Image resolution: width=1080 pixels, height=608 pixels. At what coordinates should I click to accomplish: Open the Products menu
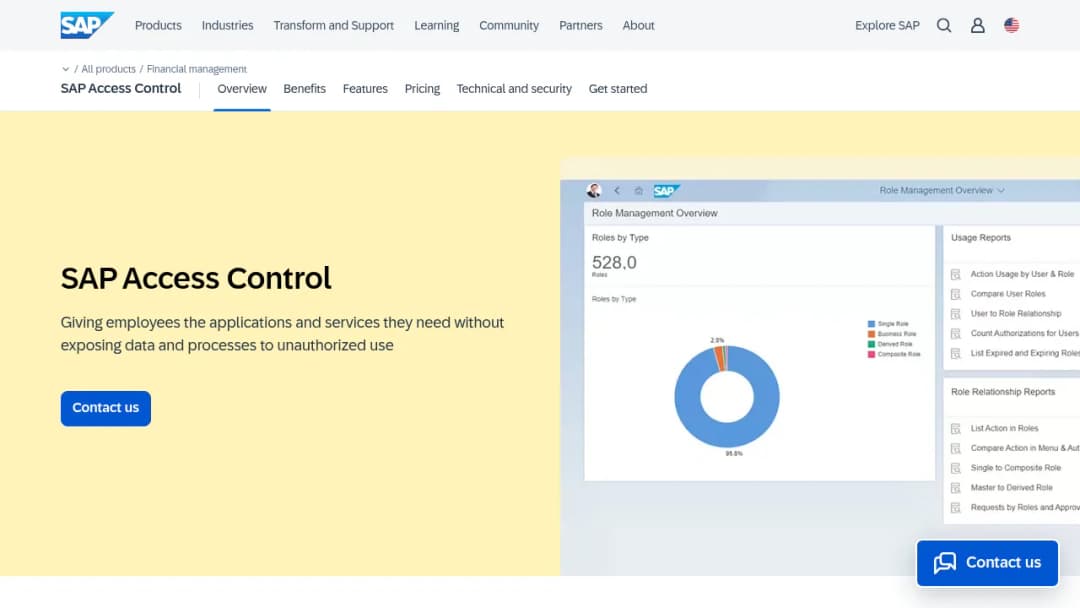pyautogui.click(x=158, y=25)
